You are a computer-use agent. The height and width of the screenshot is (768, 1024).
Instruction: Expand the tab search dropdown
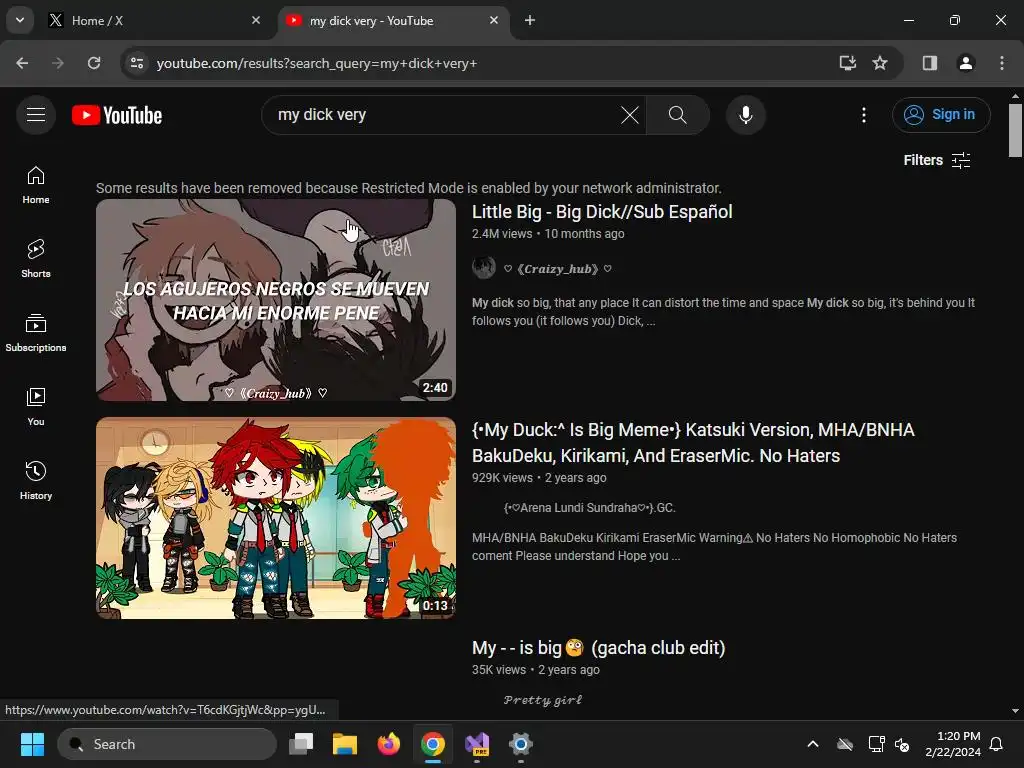[x=20, y=20]
